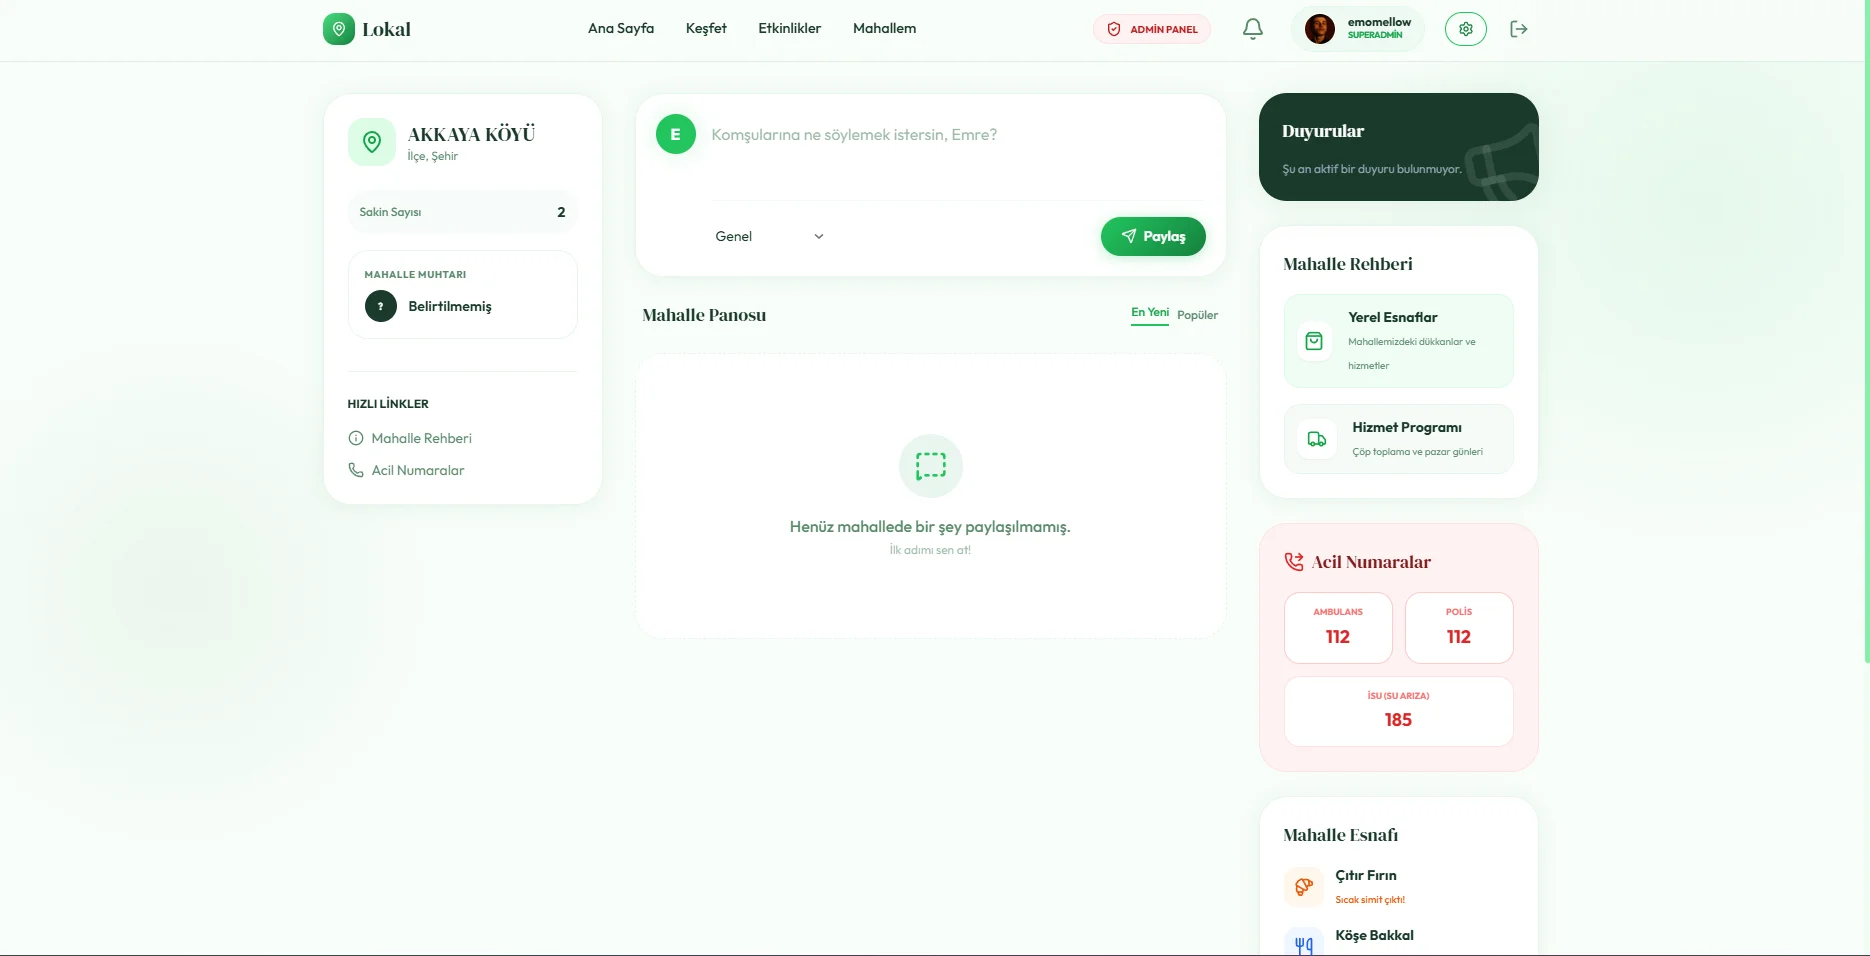Click the Çıtır Fırın shop name
Screen dimensions: 1870x956
(x=1366, y=875)
